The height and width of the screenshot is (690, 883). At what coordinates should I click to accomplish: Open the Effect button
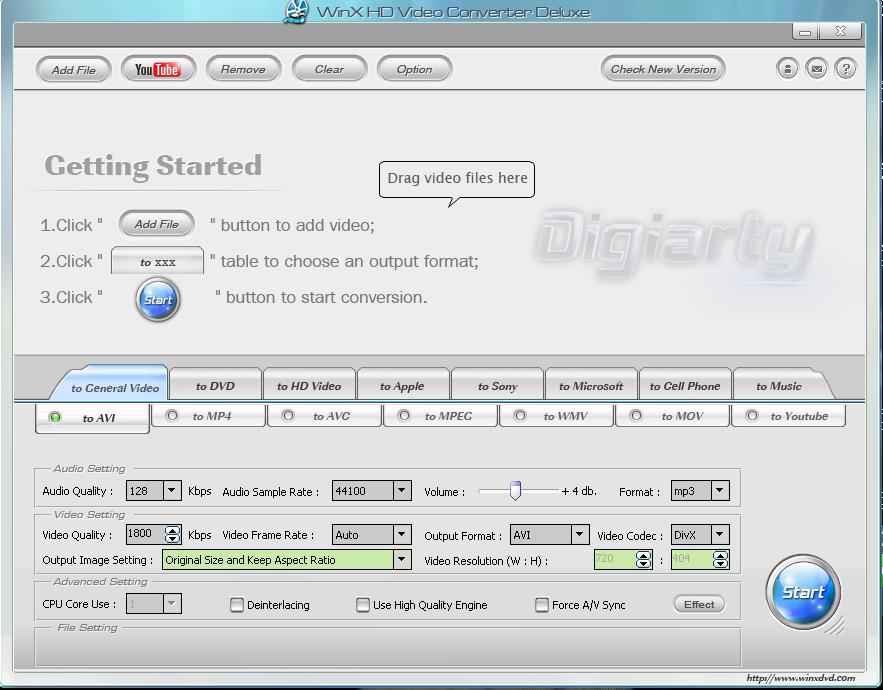(699, 604)
